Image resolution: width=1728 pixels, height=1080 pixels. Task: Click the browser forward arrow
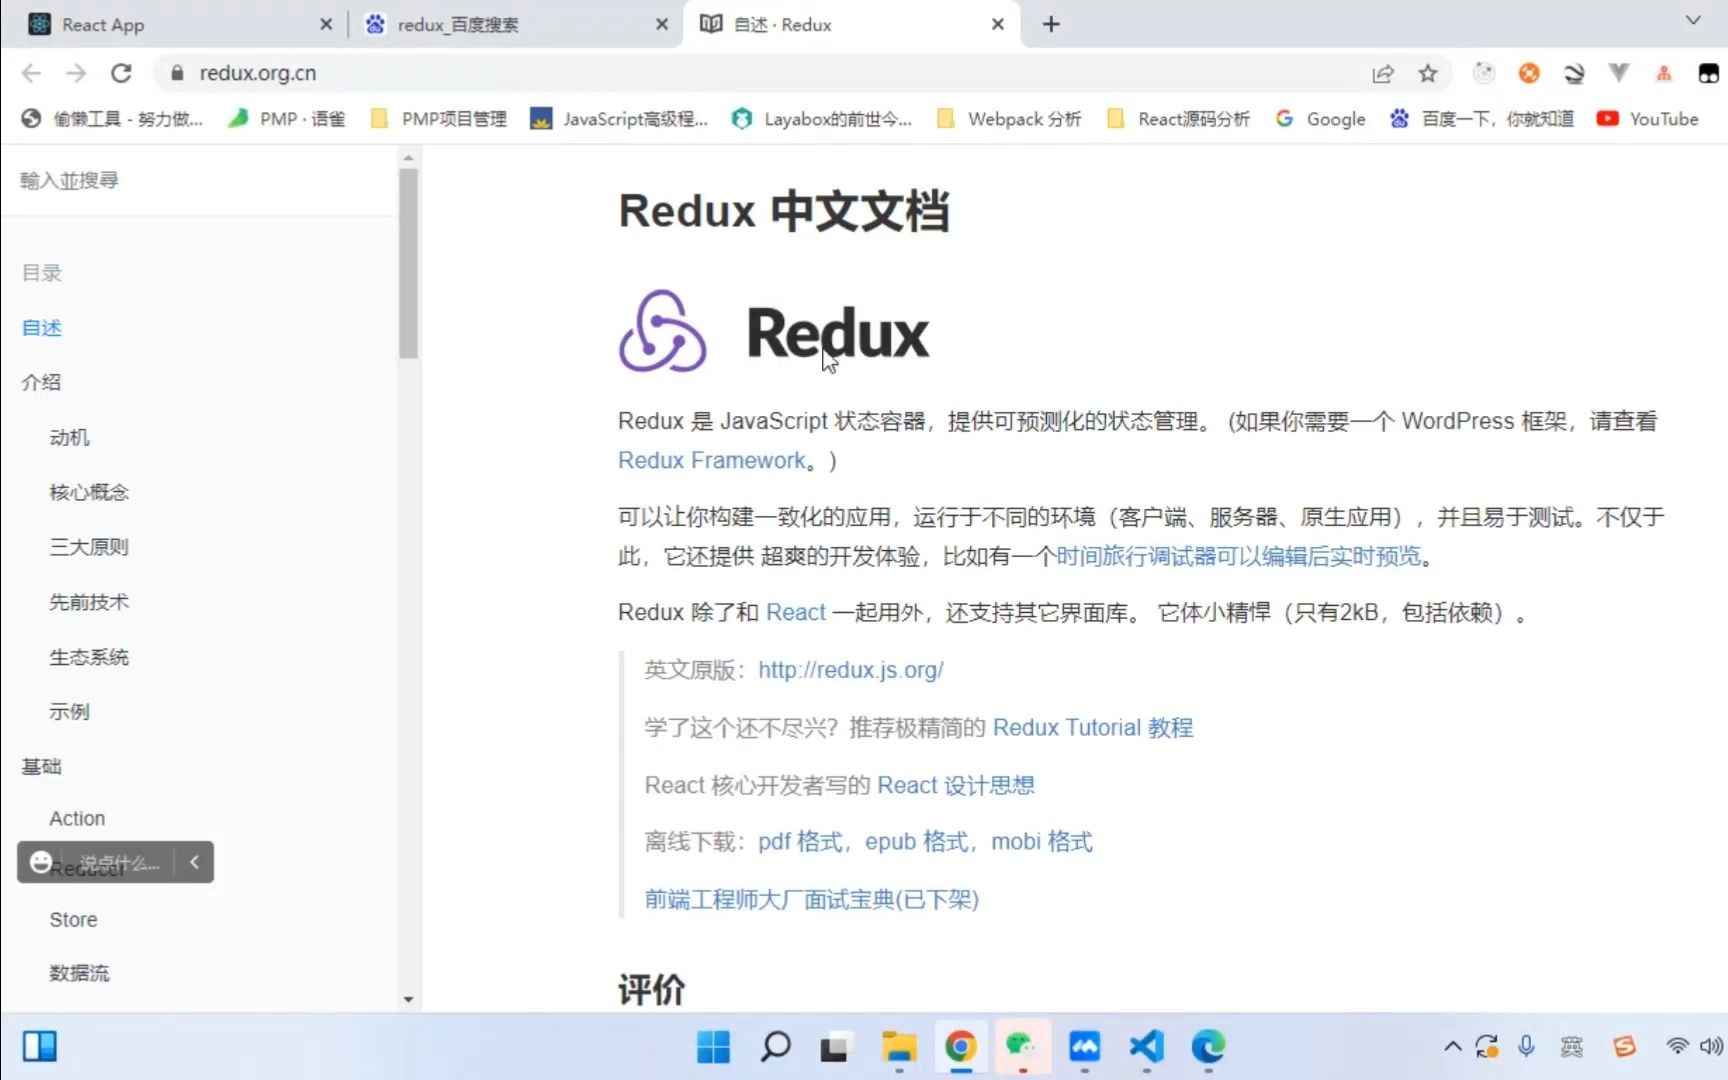[76, 73]
